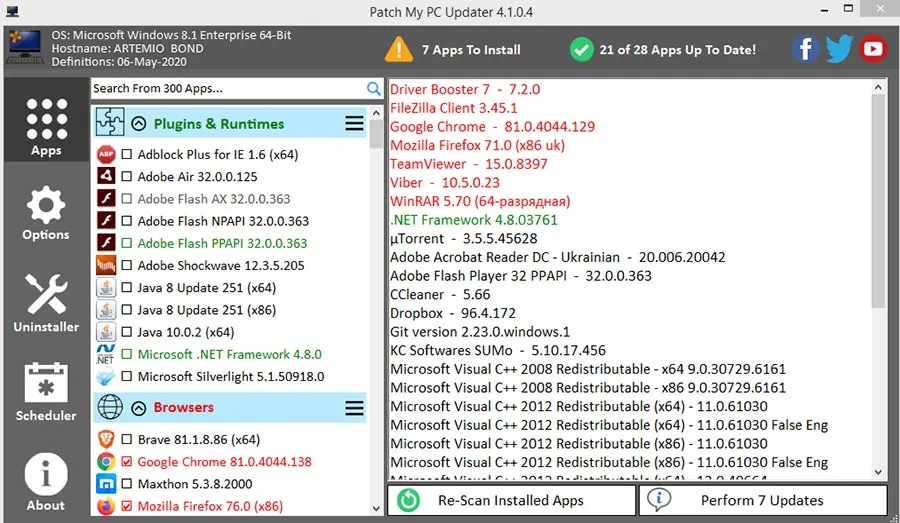Click 21 of 28 Apps Up To Date
Screen dimensions: 900x523
pyautogui.click(x=678, y=50)
